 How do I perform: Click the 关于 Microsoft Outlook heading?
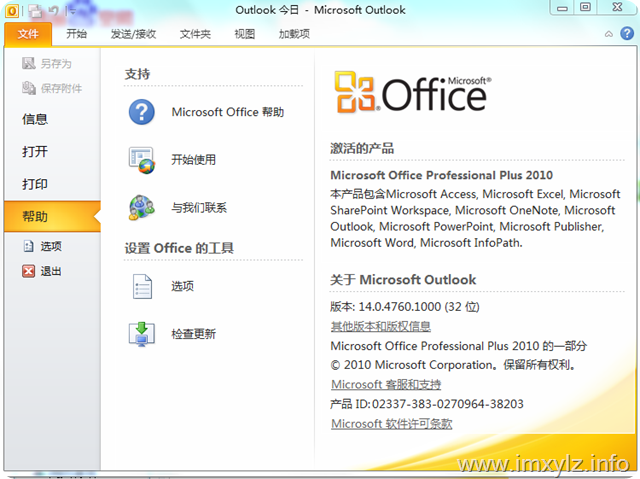403,279
